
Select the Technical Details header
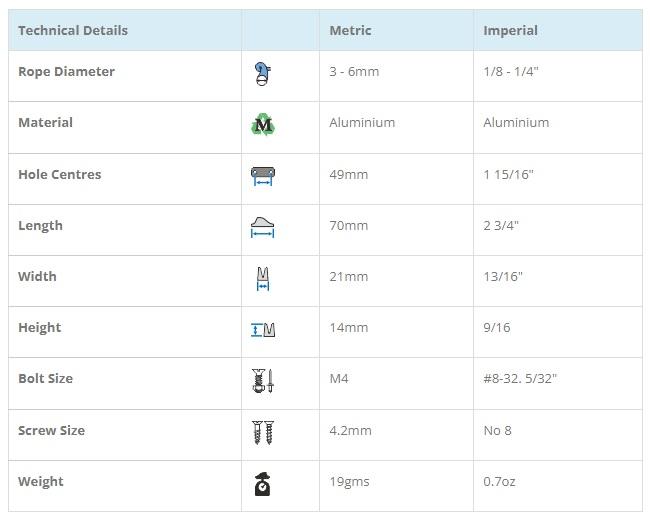tap(73, 30)
